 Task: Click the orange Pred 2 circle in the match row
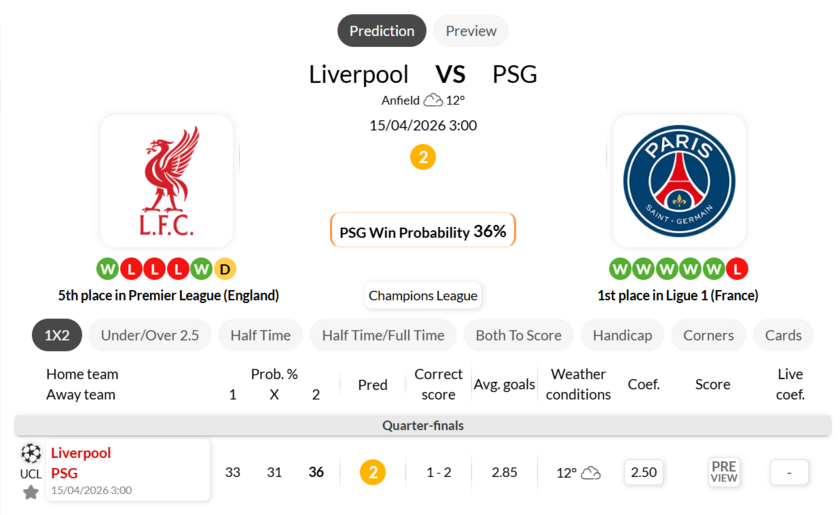click(372, 472)
